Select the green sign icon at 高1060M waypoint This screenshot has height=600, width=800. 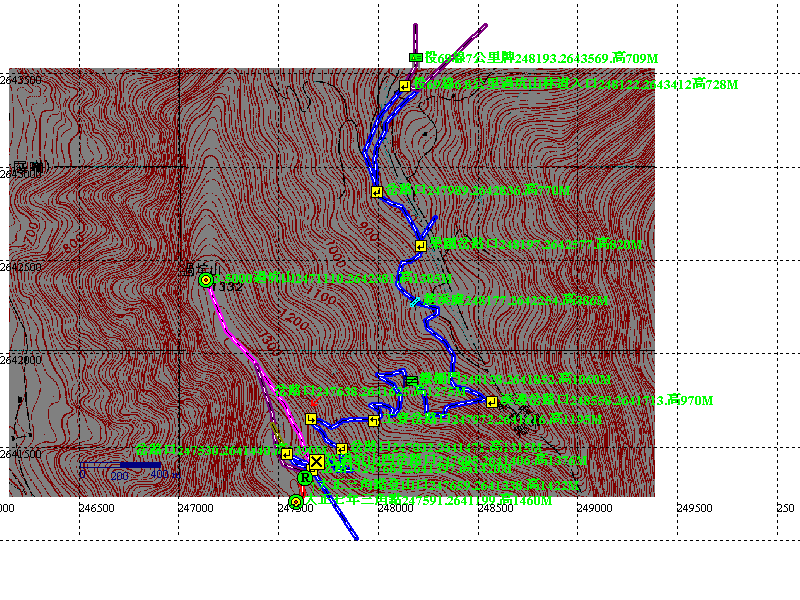[x=411, y=381]
